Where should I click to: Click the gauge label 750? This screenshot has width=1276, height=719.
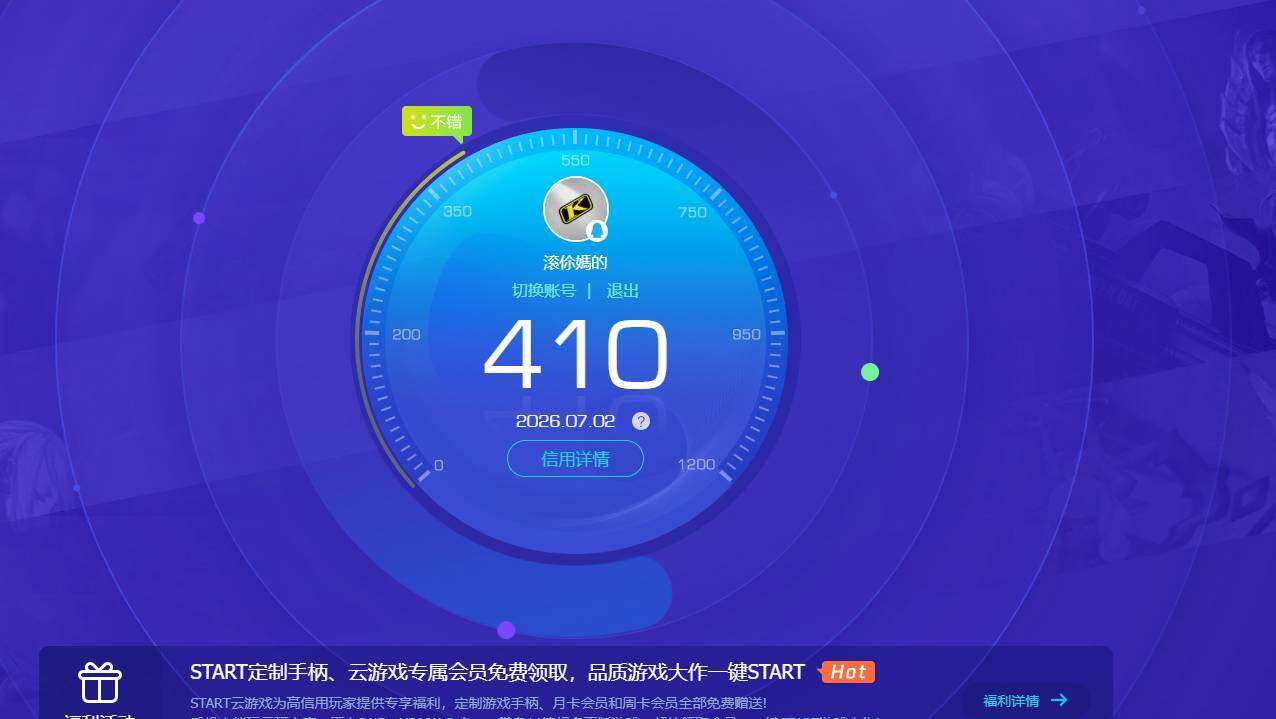tap(692, 212)
